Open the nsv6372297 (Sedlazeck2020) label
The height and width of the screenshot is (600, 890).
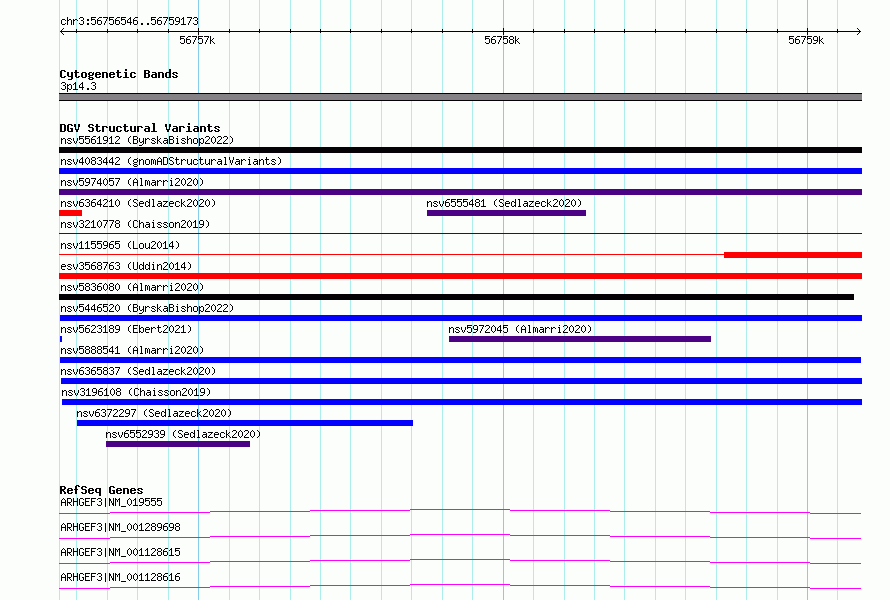[x=154, y=413]
